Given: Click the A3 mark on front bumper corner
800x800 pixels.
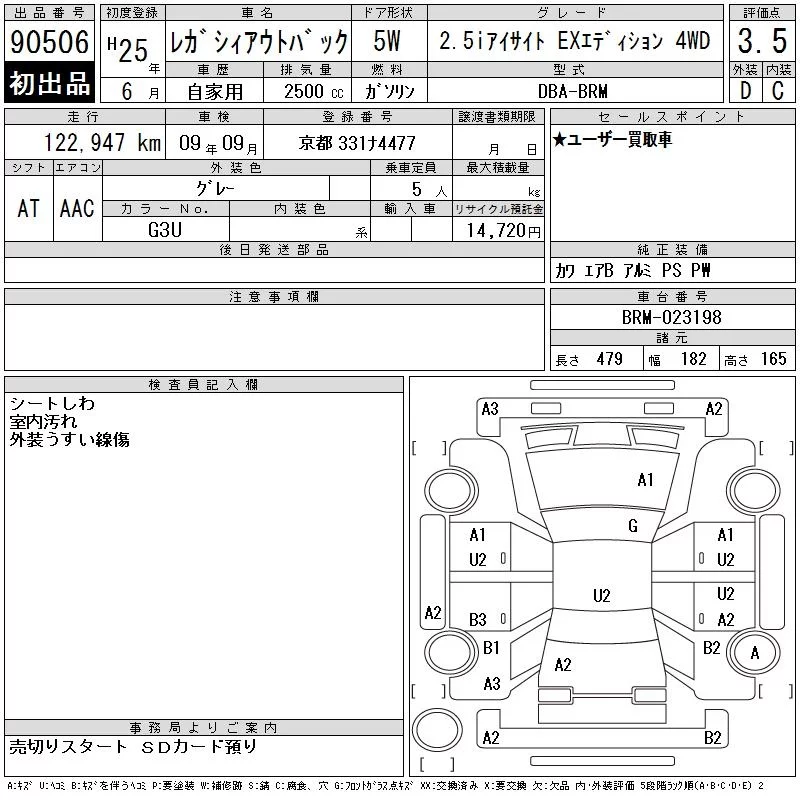Looking at the screenshot, I should tap(490, 409).
